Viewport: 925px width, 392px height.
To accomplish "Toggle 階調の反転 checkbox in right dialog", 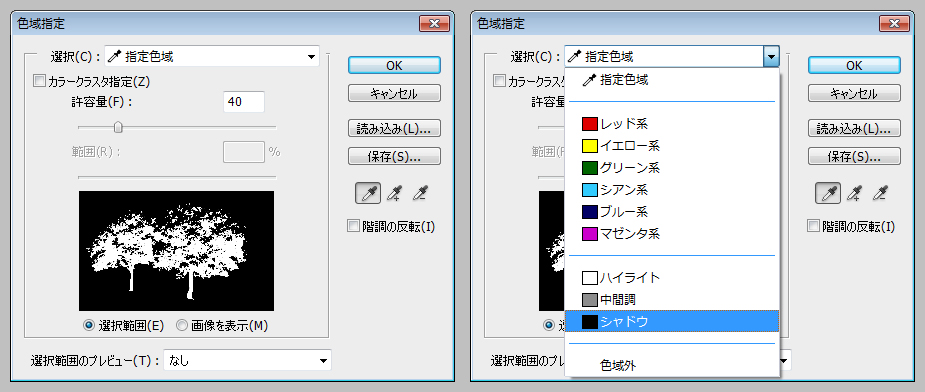I will tap(814, 226).
